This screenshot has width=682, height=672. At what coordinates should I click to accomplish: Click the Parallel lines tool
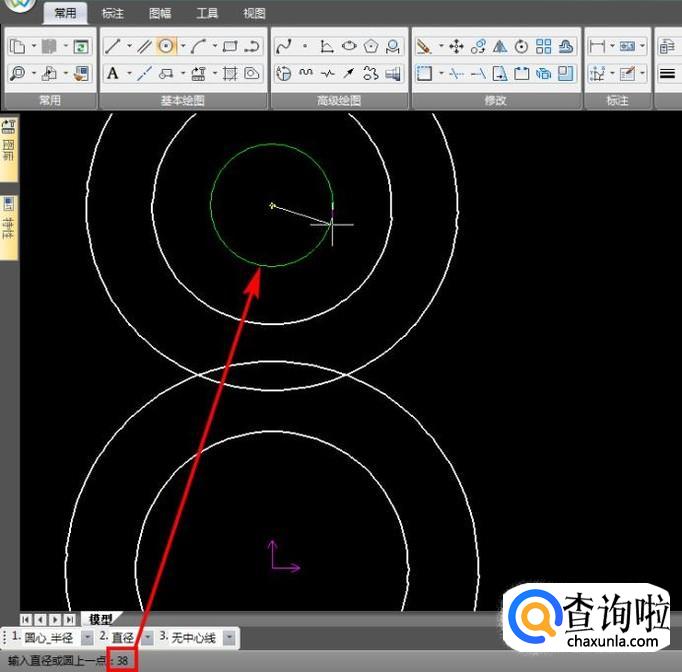coord(144,46)
